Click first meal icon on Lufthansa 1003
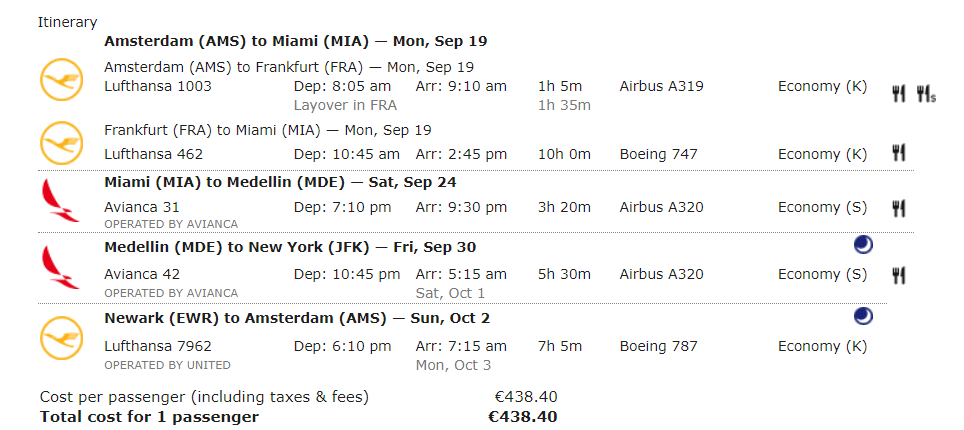The image size is (964, 430). [x=899, y=94]
